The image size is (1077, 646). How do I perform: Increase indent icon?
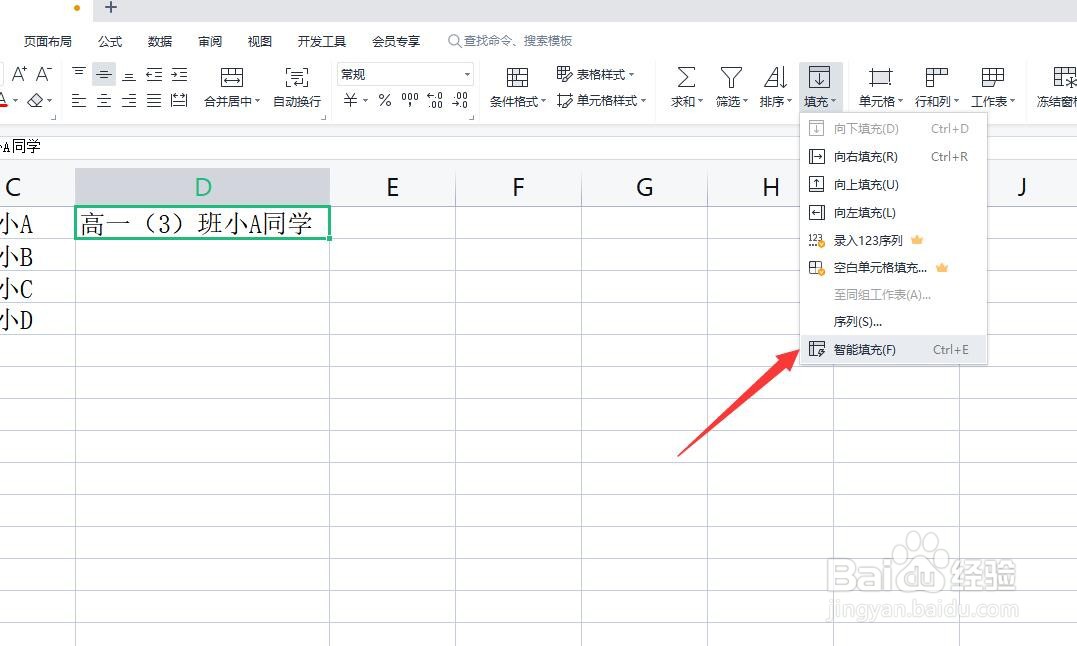pyautogui.click(x=179, y=74)
